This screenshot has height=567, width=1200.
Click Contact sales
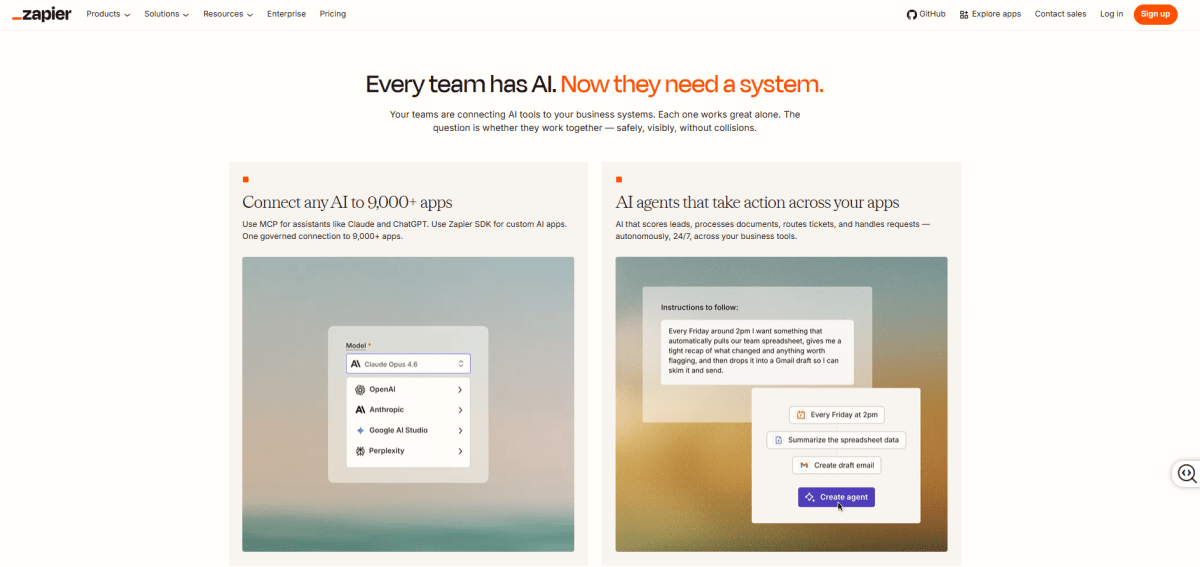(1060, 14)
